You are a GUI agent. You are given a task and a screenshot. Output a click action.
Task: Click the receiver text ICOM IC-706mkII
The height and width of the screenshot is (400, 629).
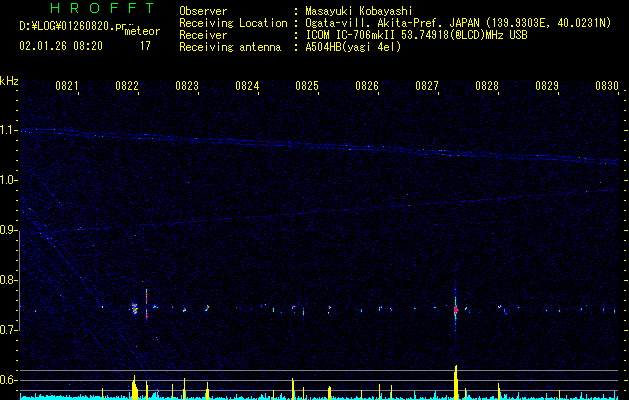point(351,35)
